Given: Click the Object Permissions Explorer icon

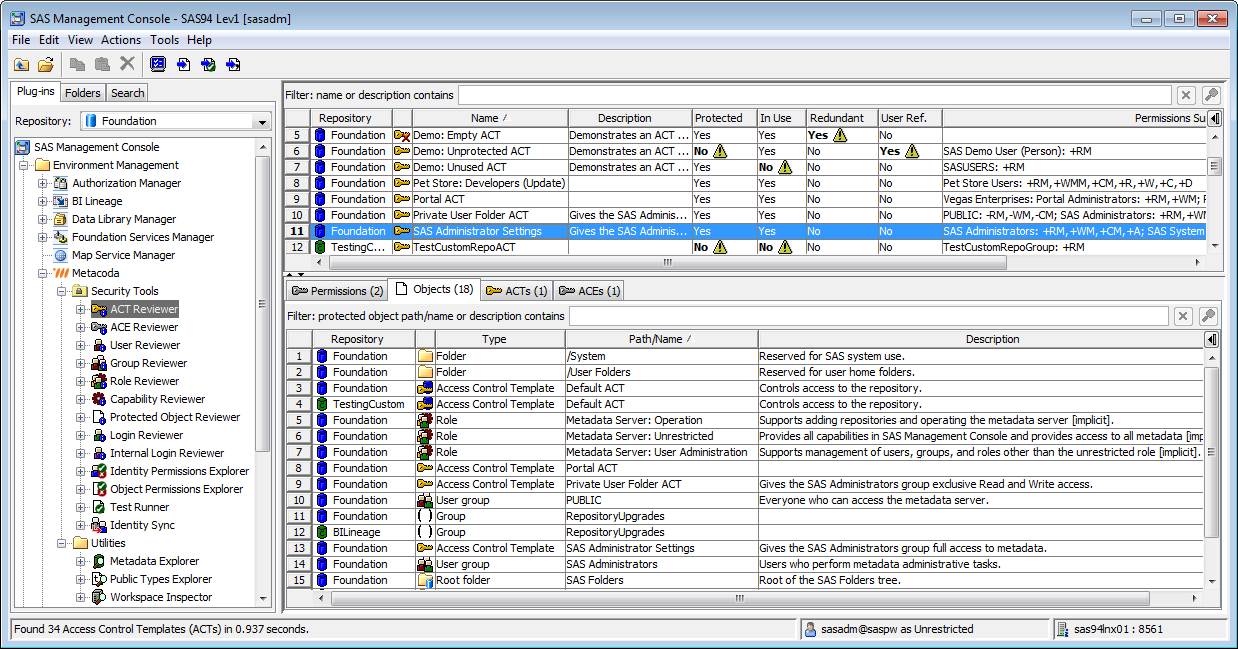Looking at the screenshot, I should click(99, 489).
